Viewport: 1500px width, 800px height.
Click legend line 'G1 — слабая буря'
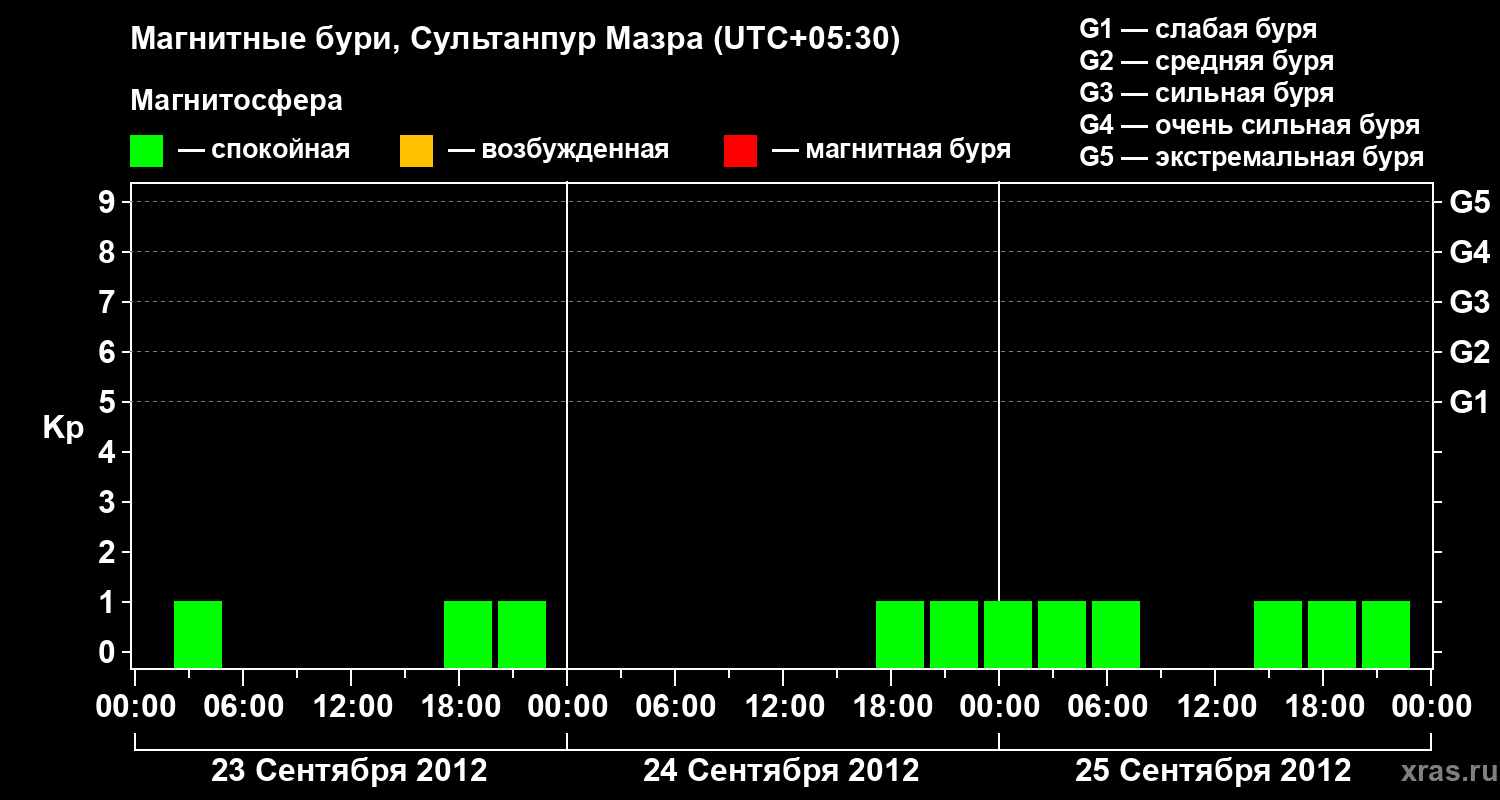pos(1198,29)
